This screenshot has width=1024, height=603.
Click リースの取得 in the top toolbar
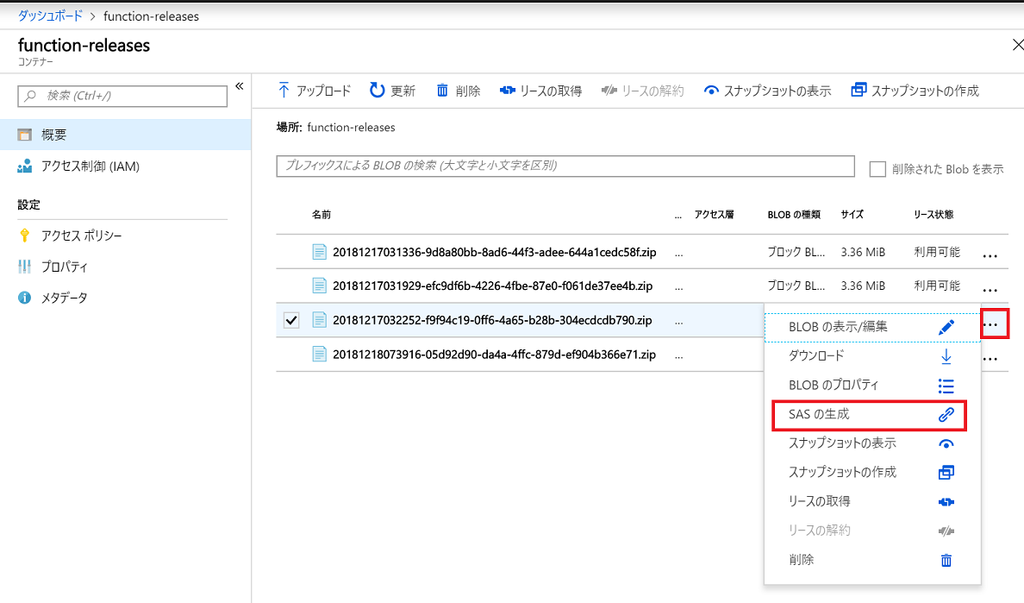click(541, 91)
